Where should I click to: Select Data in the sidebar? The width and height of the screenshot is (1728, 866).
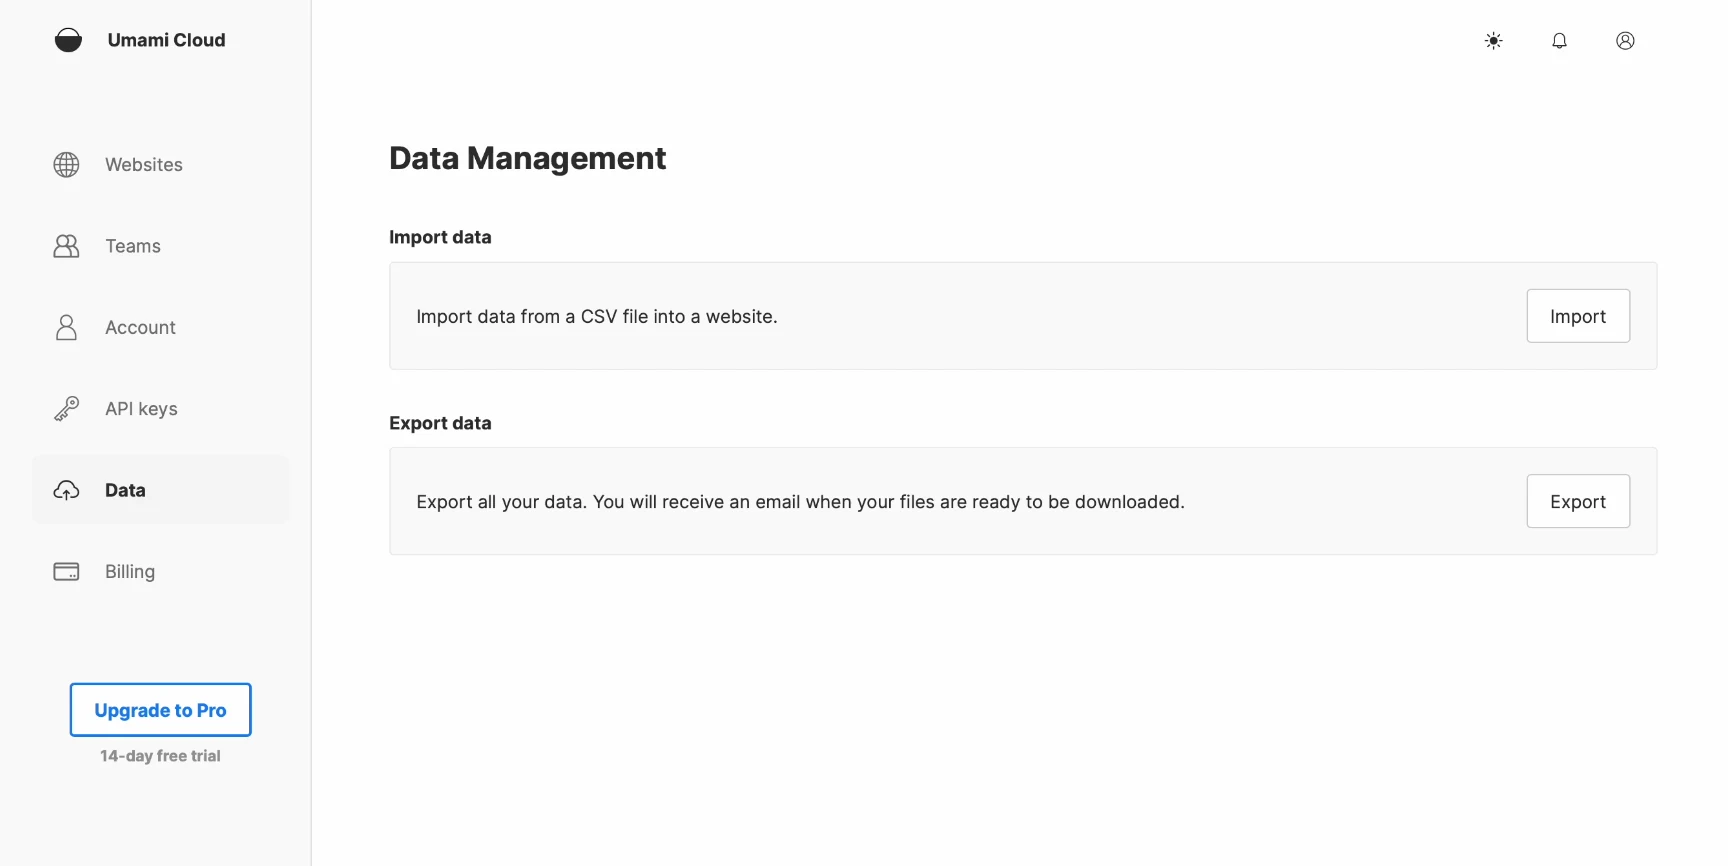click(x=126, y=489)
